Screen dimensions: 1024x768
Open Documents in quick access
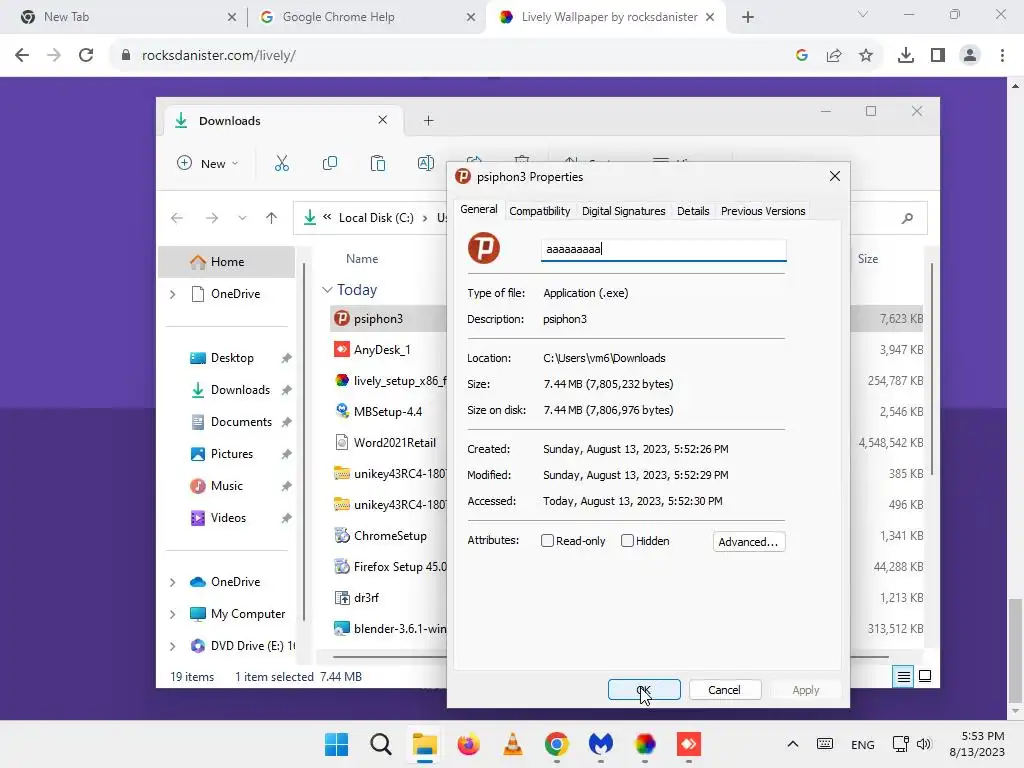pyautogui.click(x=241, y=422)
